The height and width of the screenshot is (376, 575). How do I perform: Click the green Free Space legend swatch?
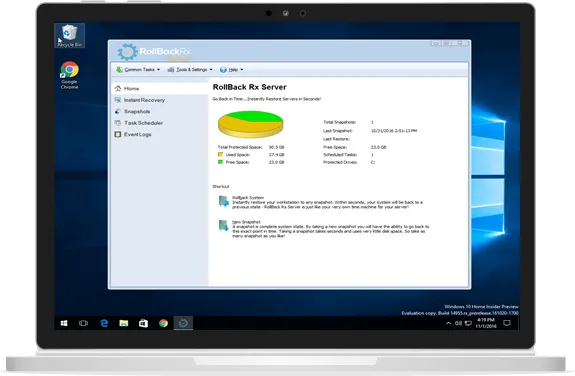pos(220,162)
